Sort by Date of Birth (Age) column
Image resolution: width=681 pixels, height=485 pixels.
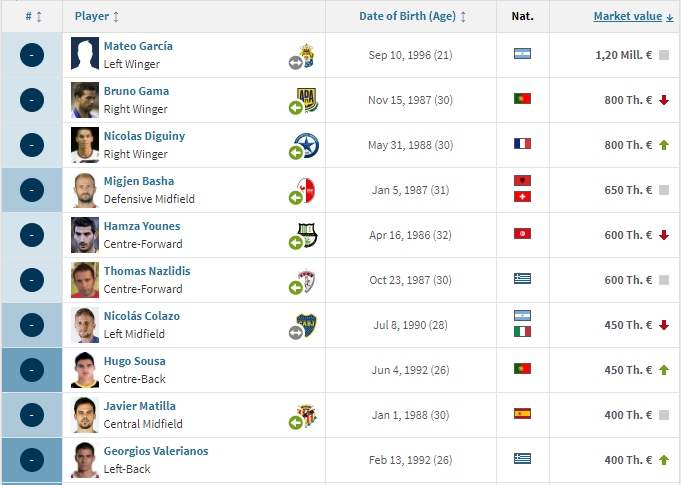tap(412, 16)
